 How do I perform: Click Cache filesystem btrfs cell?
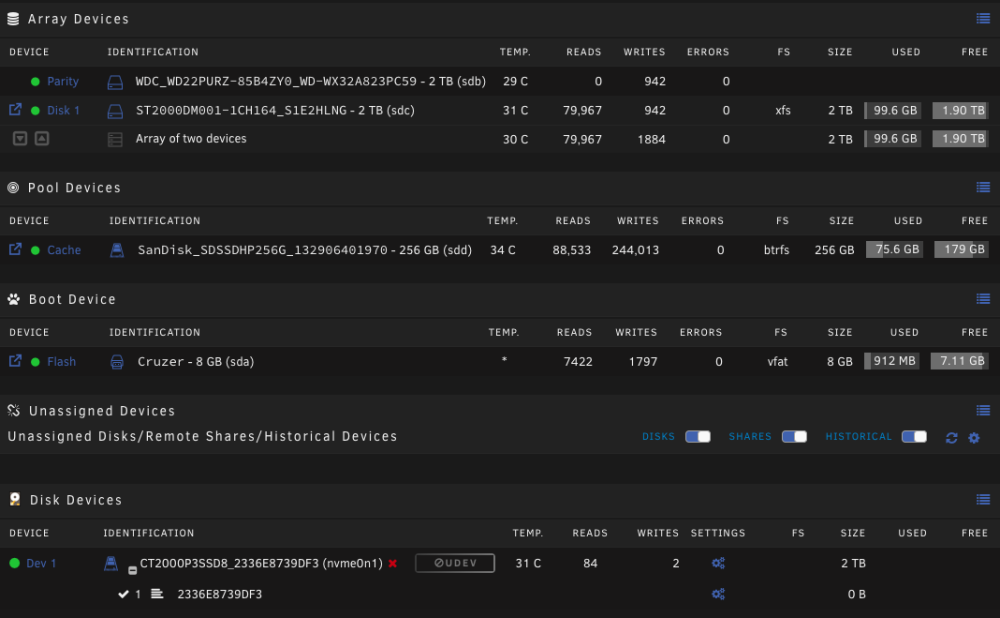pos(776,250)
